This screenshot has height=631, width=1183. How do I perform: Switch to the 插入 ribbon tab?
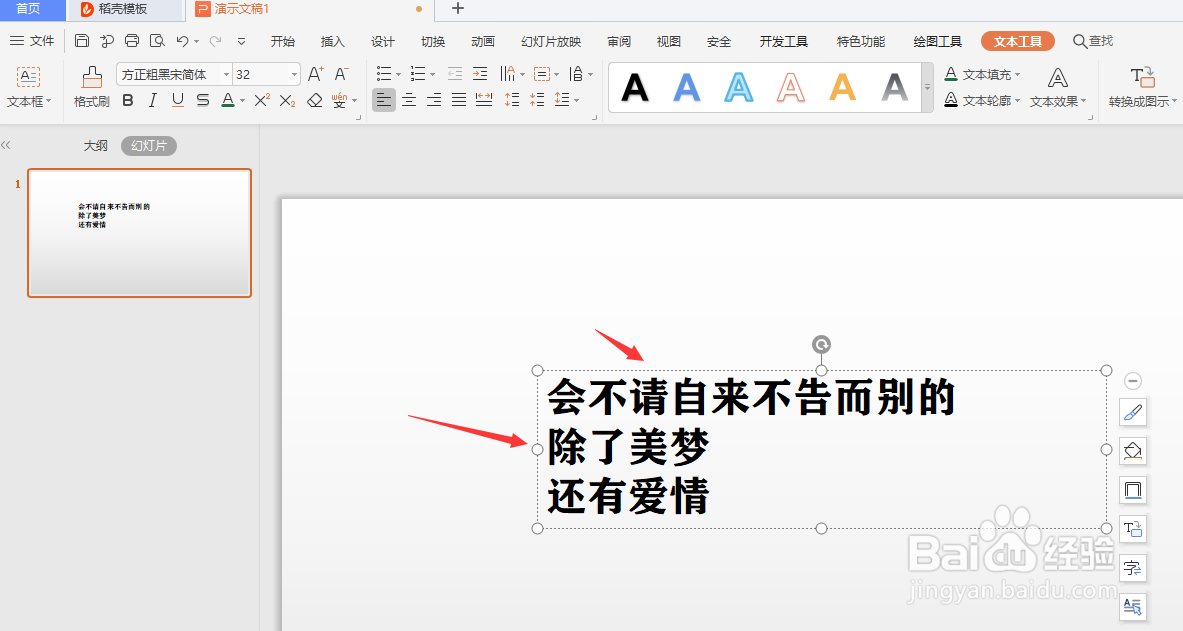click(x=332, y=41)
